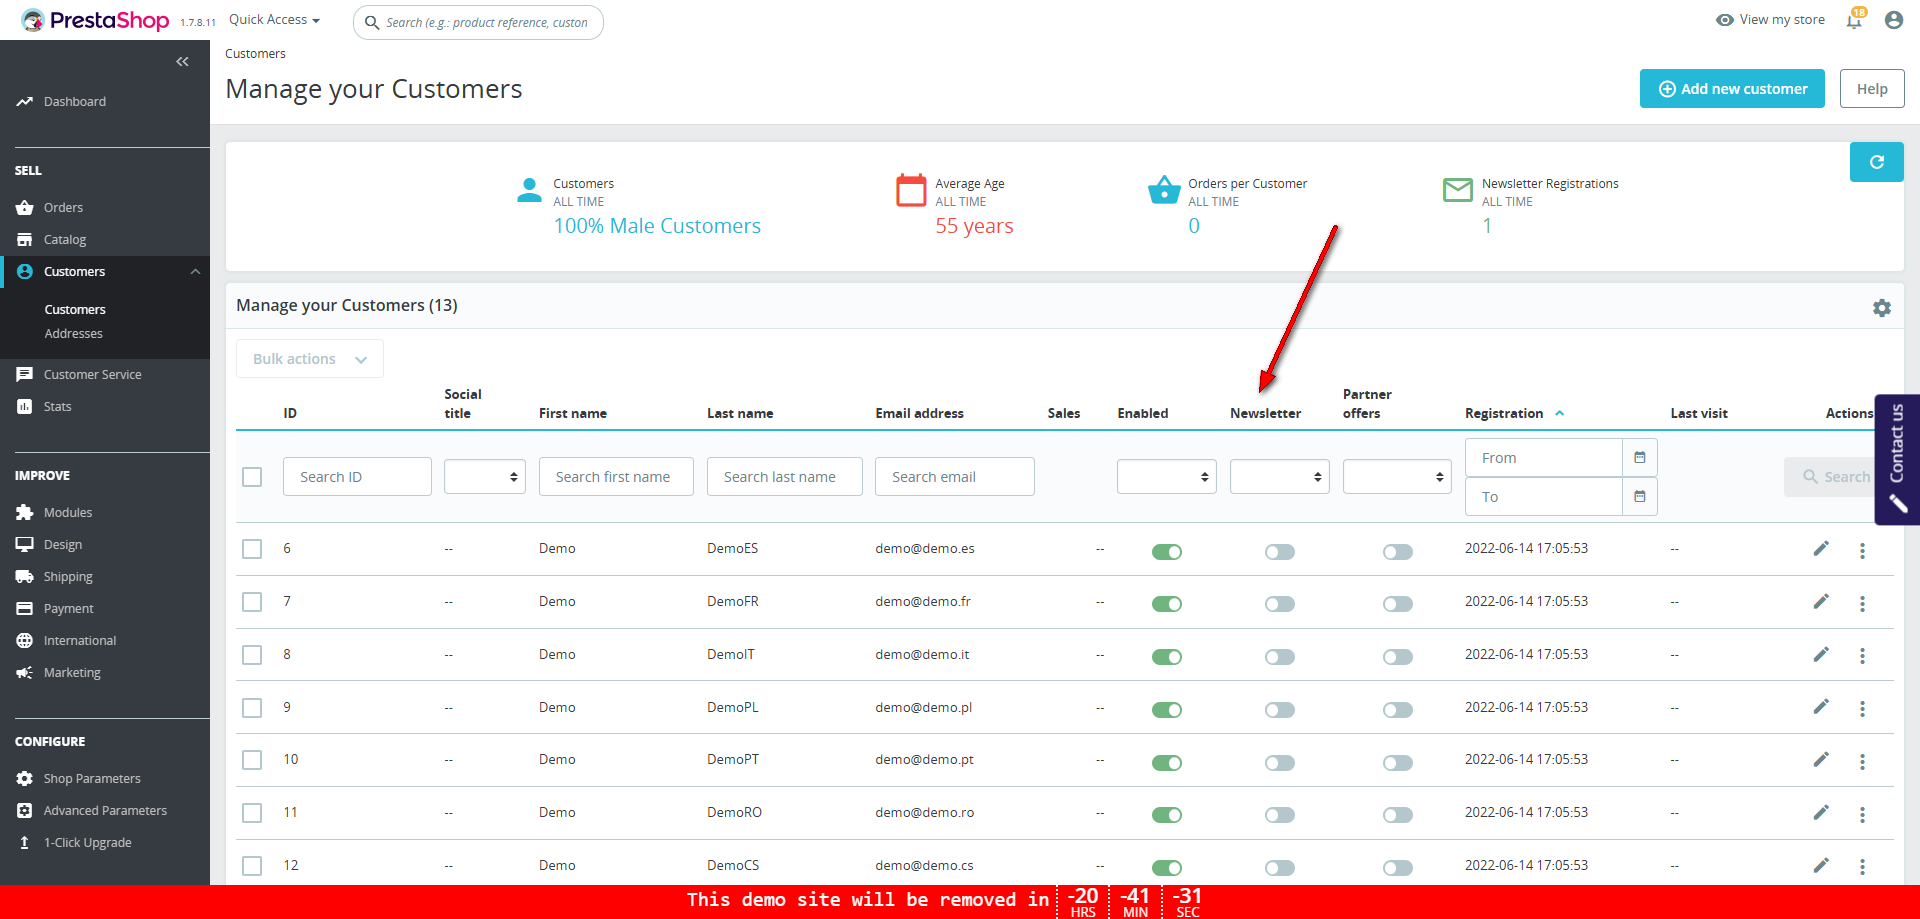The width and height of the screenshot is (1920, 919).
Task: Open the Bulk actions dropdown
Action: pyautogui.click(x=310, y=359)
